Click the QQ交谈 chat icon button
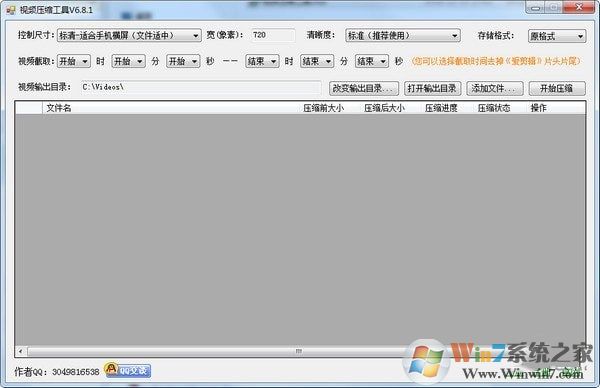 pyautogui.click(x=127, y=370)
